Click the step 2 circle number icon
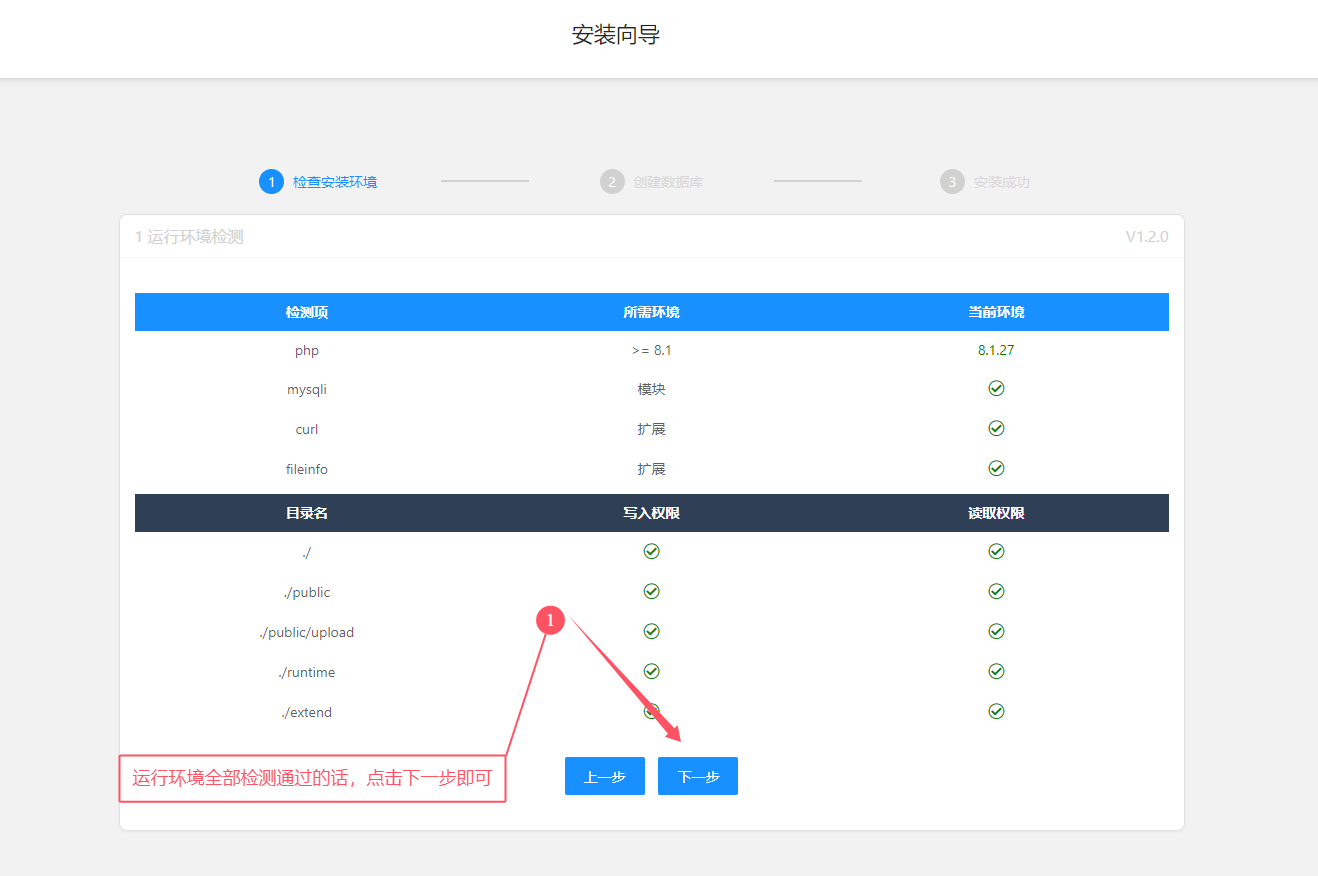 tap(612, 182)
